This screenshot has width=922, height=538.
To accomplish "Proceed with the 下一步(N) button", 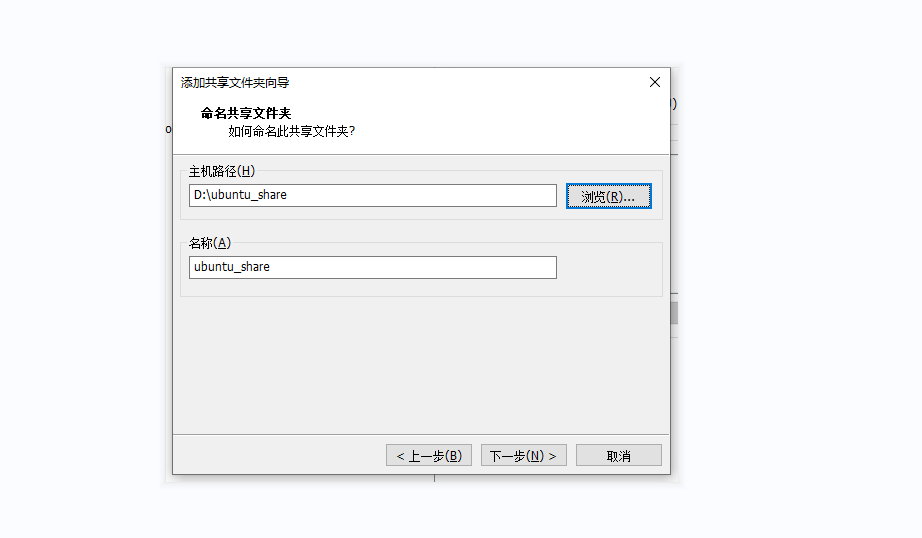I will (x=523, y=456).
